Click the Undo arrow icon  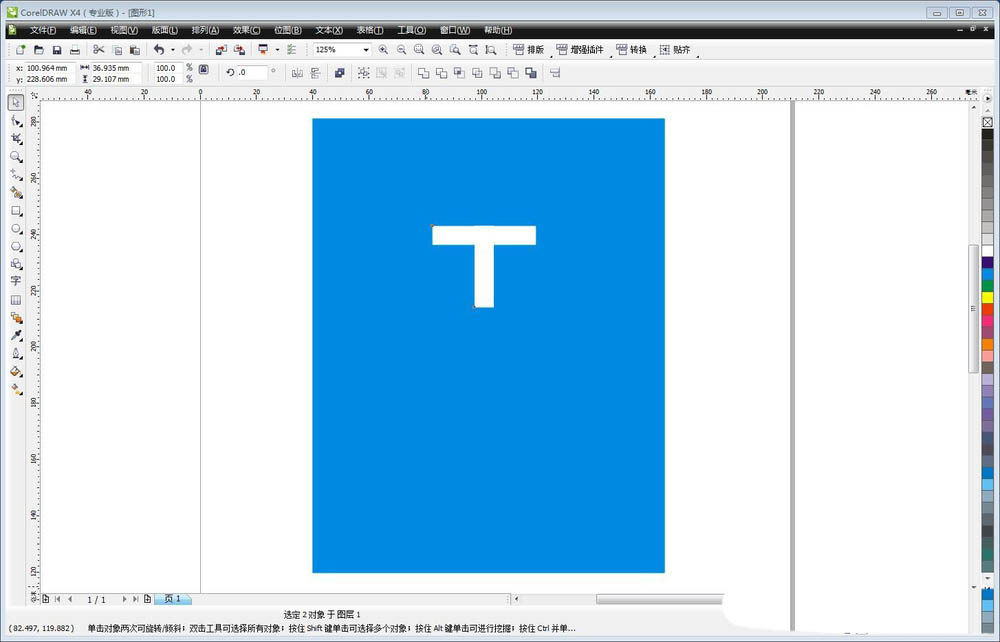tap(158, 49)
